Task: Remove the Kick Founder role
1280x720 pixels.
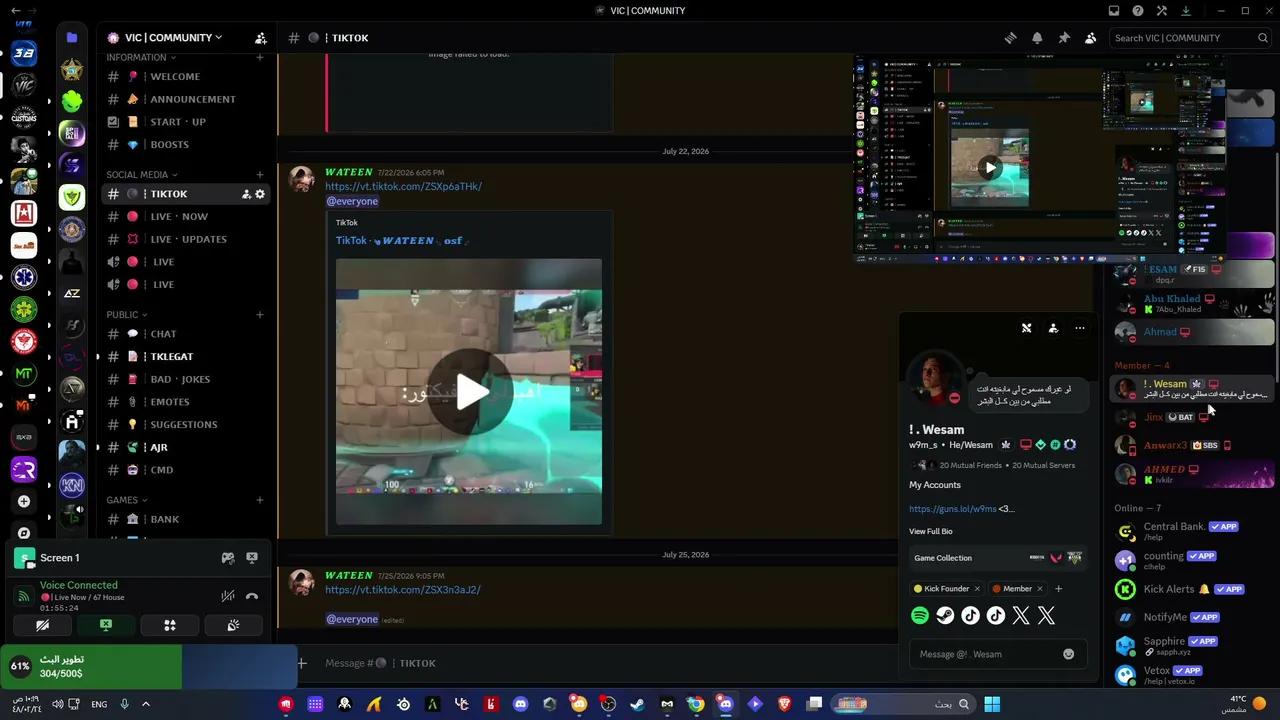Action: [976, 589]
